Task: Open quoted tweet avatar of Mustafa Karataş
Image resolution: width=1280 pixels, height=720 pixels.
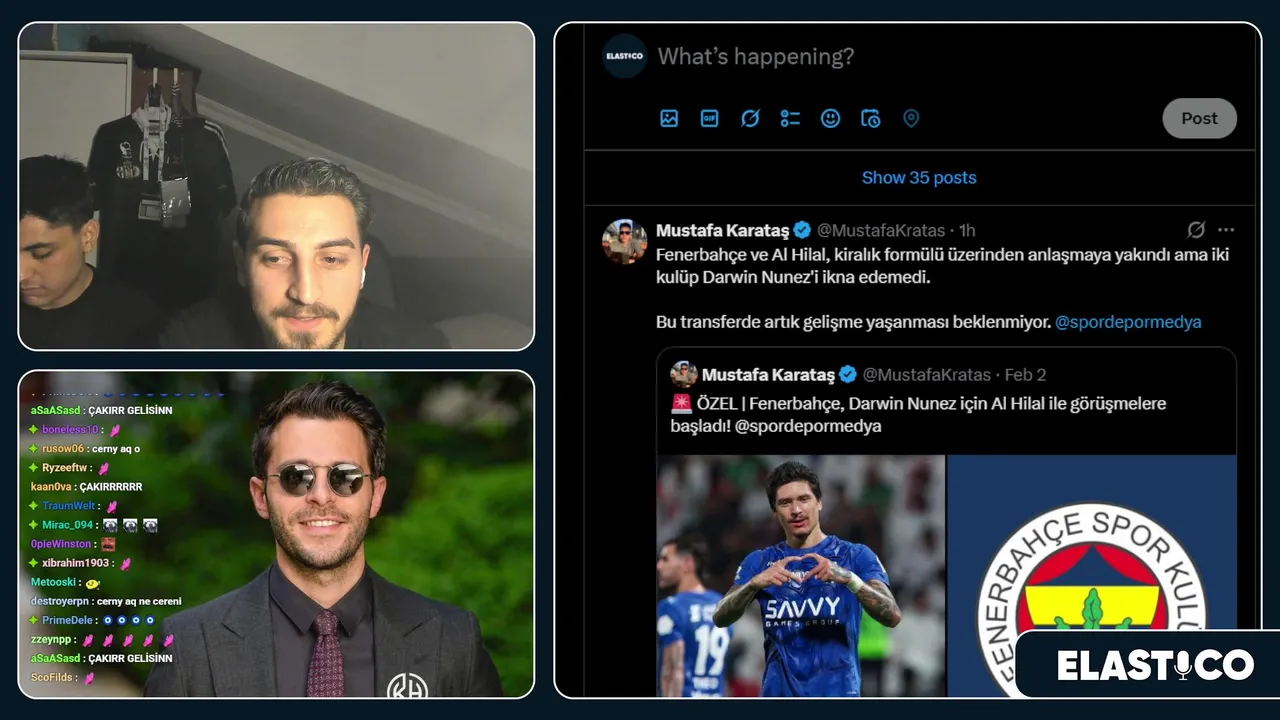Action: (684, 374)
